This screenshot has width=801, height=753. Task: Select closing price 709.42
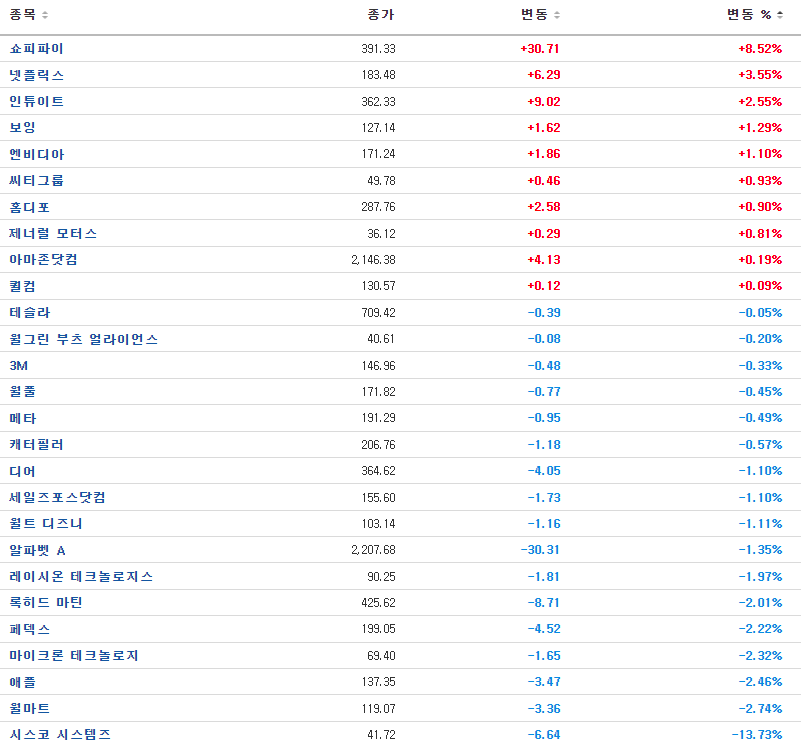click(x=378, y=313)
